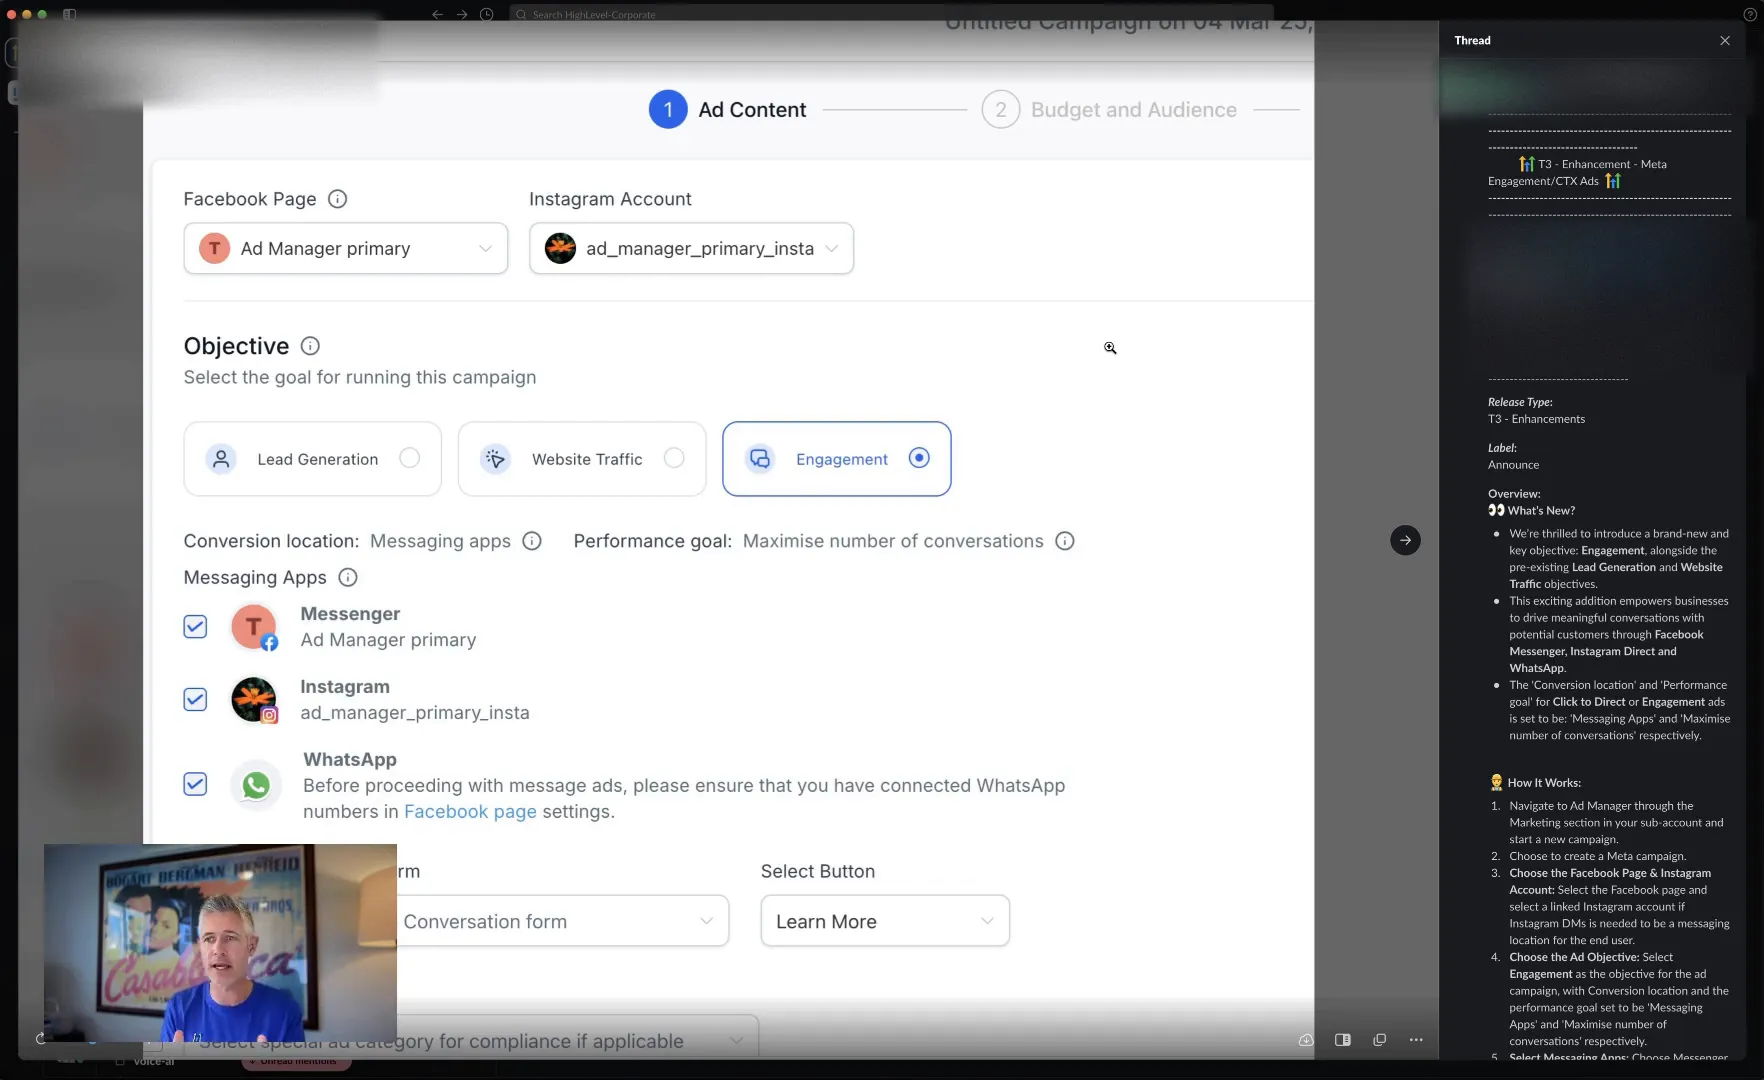
Task: Open Performance goal info tooltip icon
Action: [1065, 541]
